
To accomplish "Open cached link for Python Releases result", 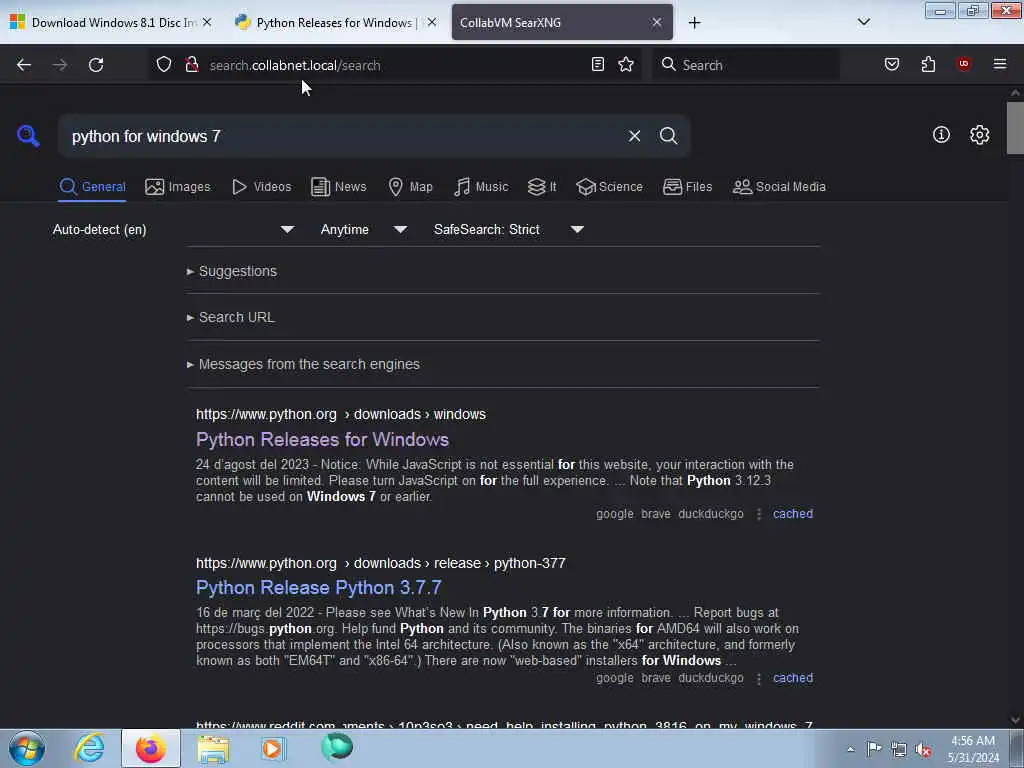I will pos(793,514).
